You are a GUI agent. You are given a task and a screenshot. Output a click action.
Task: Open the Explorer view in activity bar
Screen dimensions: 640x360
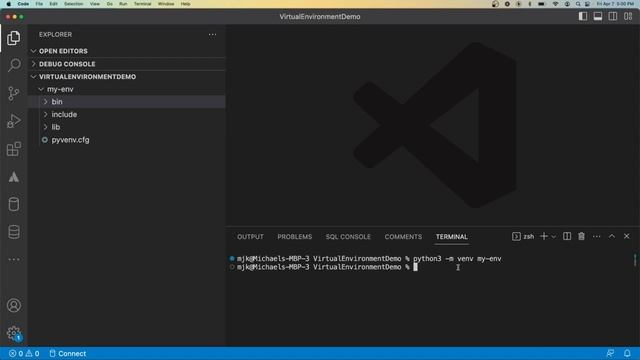(x=13, y=38)
